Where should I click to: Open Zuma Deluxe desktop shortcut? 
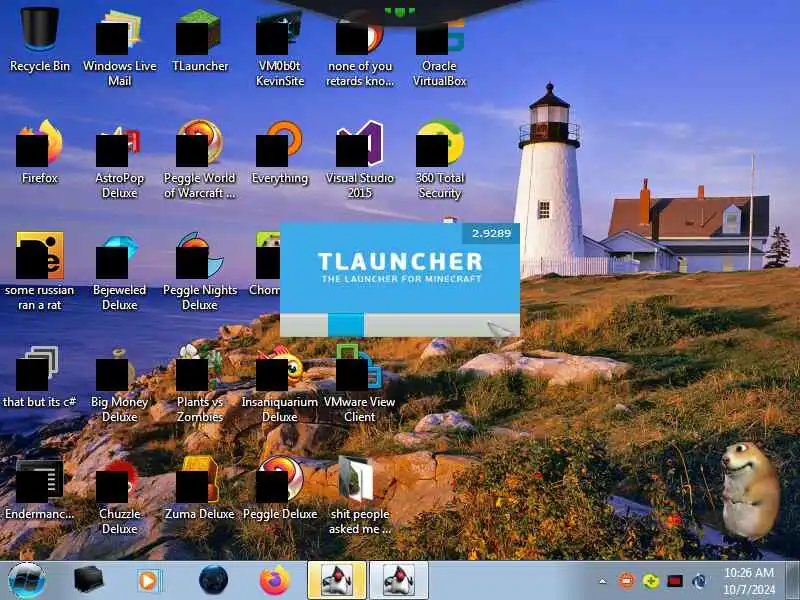[x=199, y=489]
